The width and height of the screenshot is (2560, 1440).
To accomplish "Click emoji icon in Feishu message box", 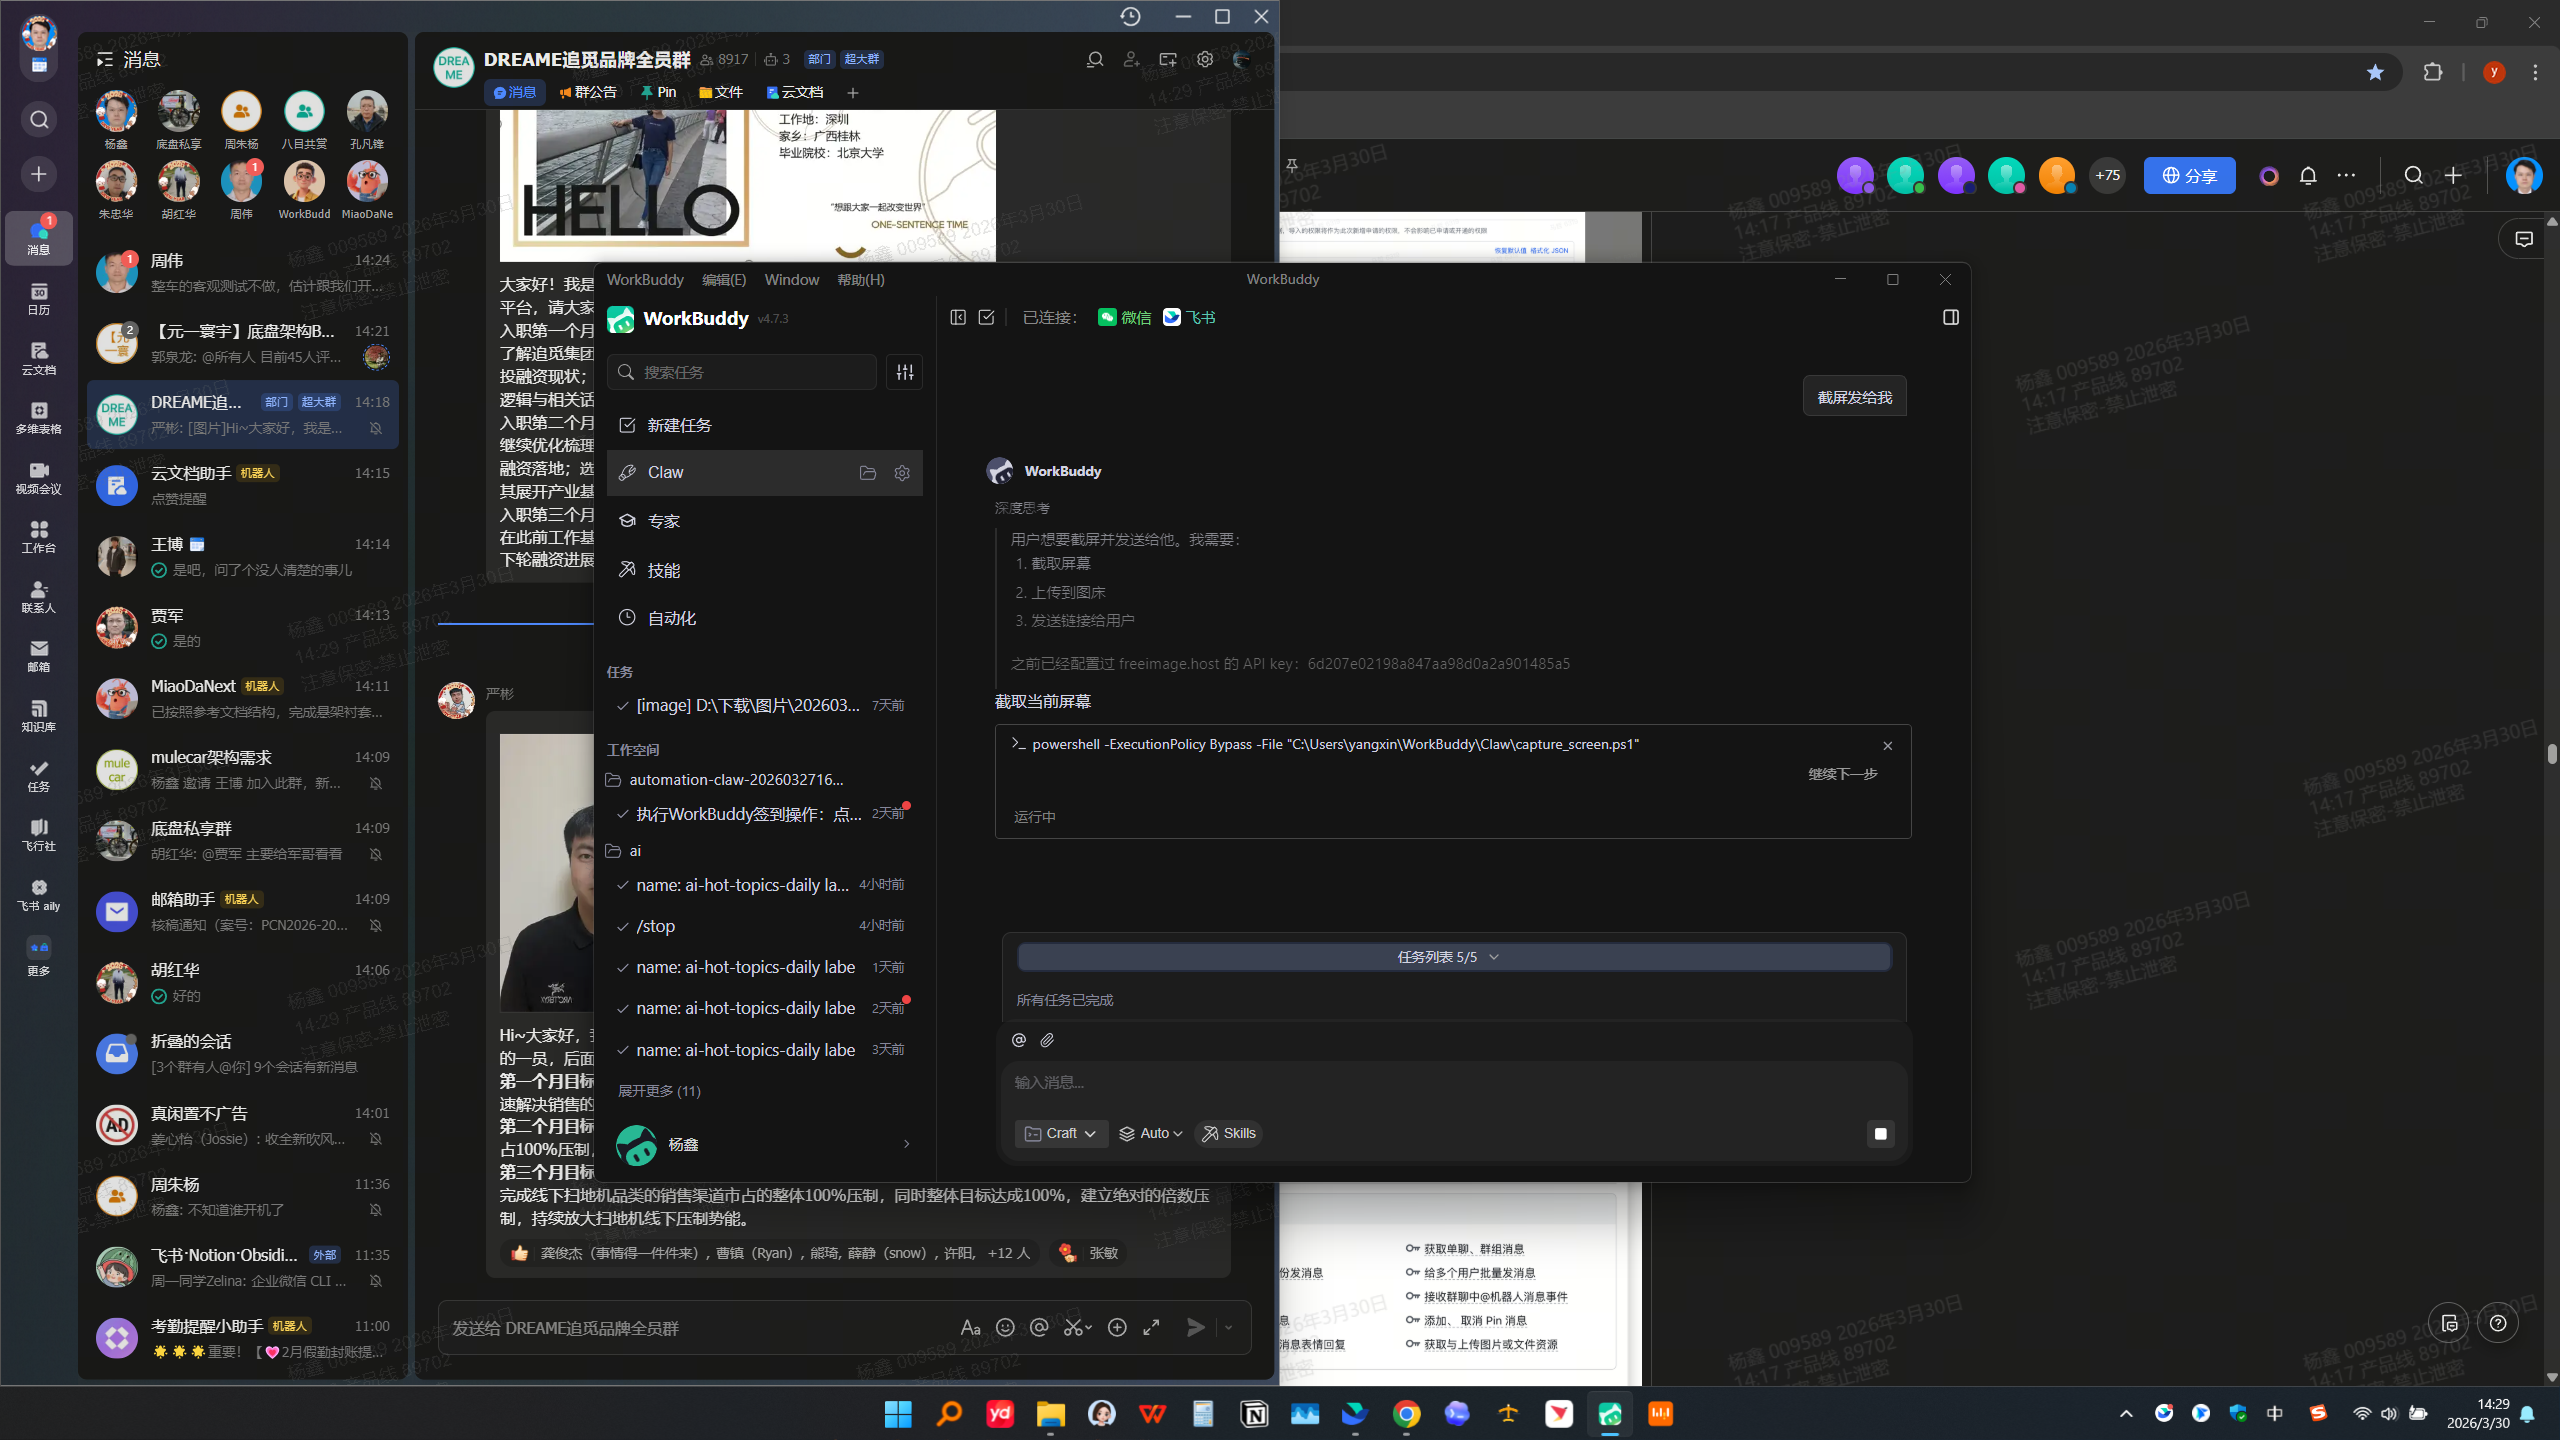I will (x=1005, y=1327).
